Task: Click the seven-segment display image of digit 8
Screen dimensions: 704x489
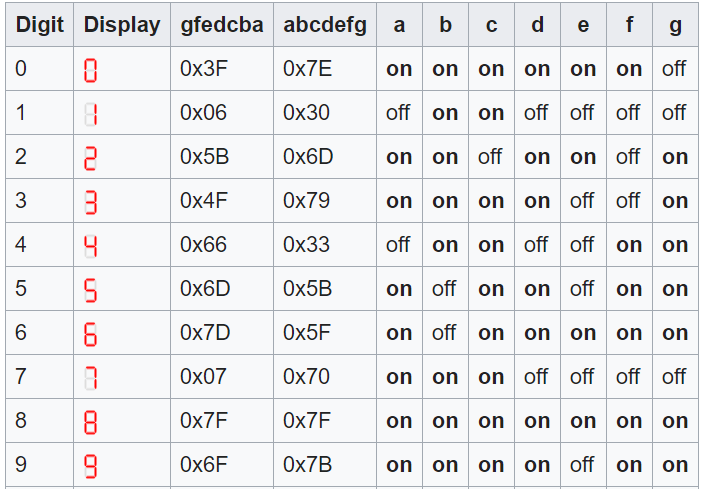Action: coord(91,422)
